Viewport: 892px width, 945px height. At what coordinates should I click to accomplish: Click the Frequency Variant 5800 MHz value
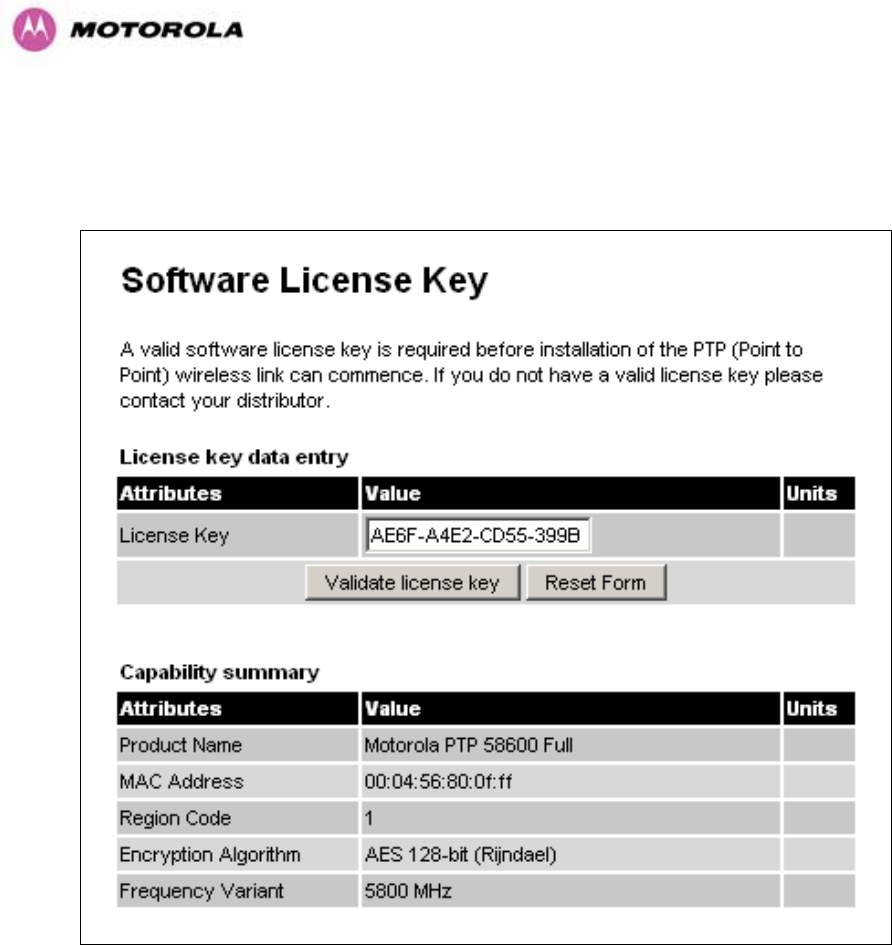[408, 891]
